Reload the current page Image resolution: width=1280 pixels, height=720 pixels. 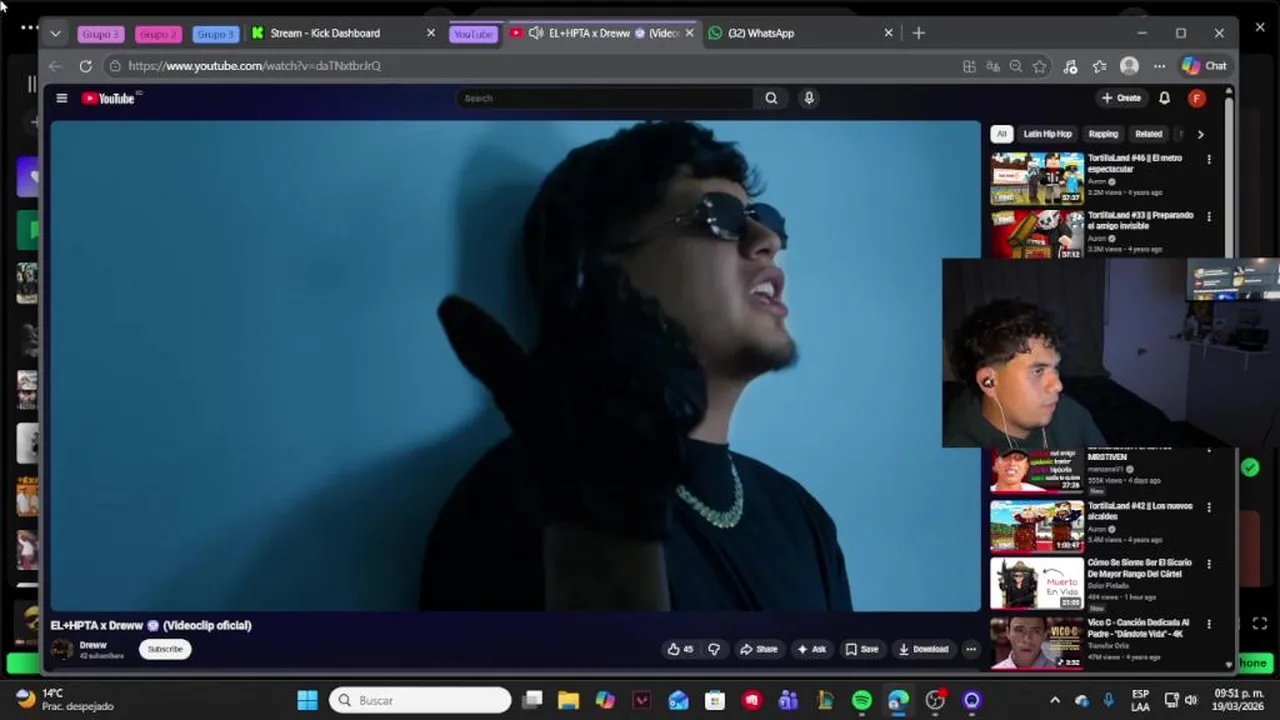86,66
